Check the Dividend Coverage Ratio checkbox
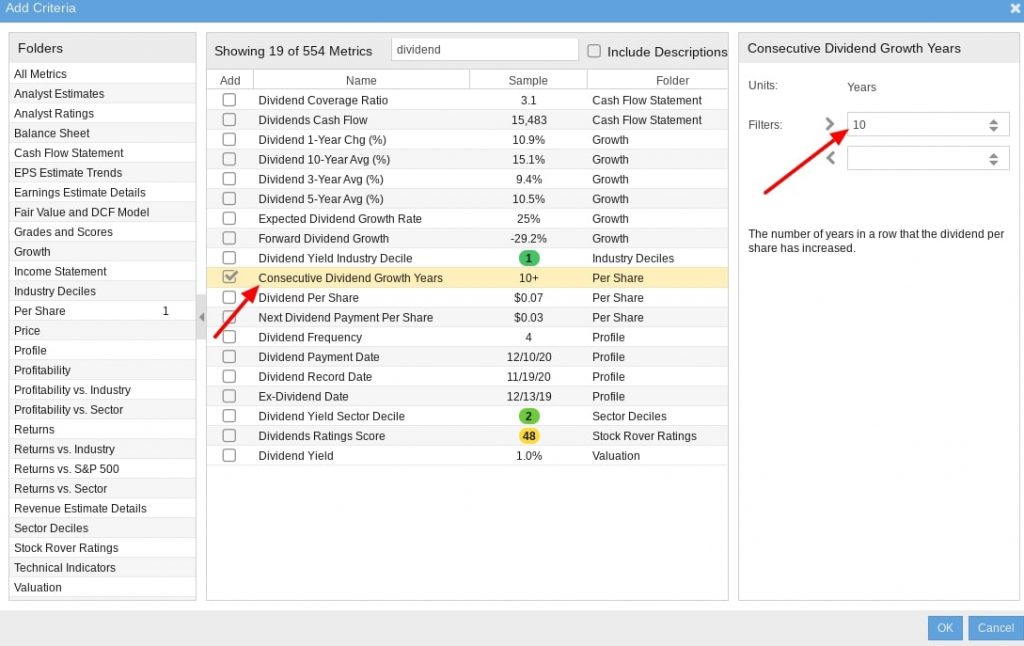This screenshot has width=1024, height=646. pos(229,100)
